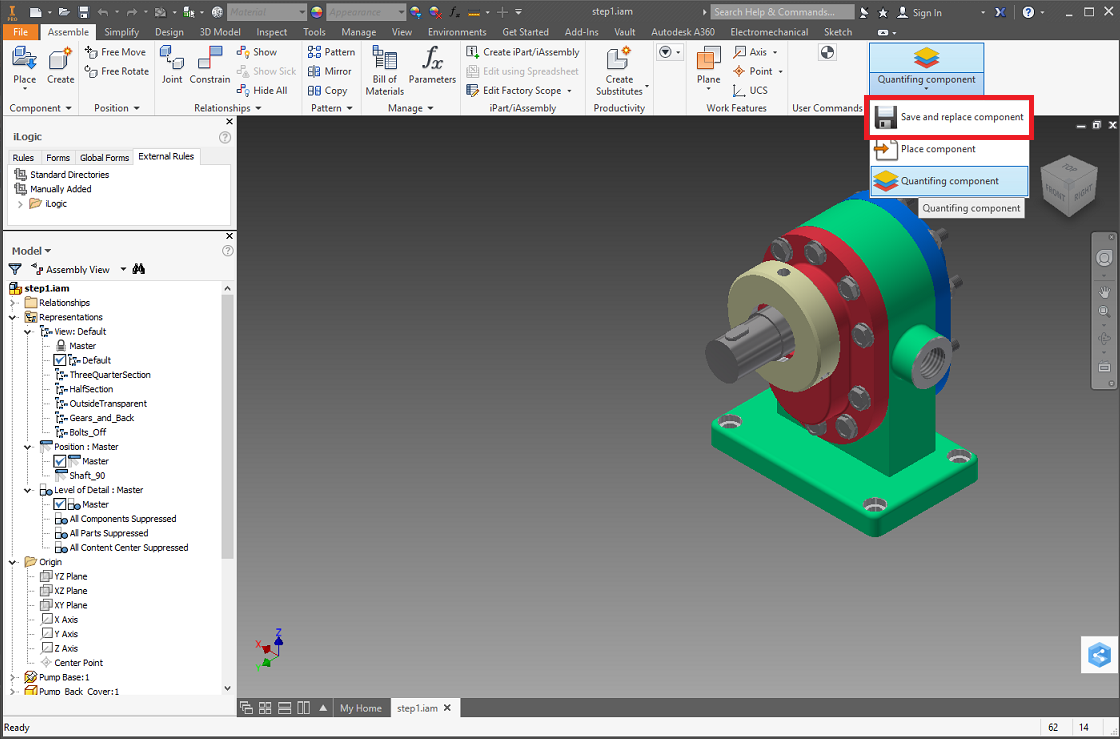This screenshot has width=1120, height=739.
Task: Open the Environments ribbon tab
Action: [457, 32]
